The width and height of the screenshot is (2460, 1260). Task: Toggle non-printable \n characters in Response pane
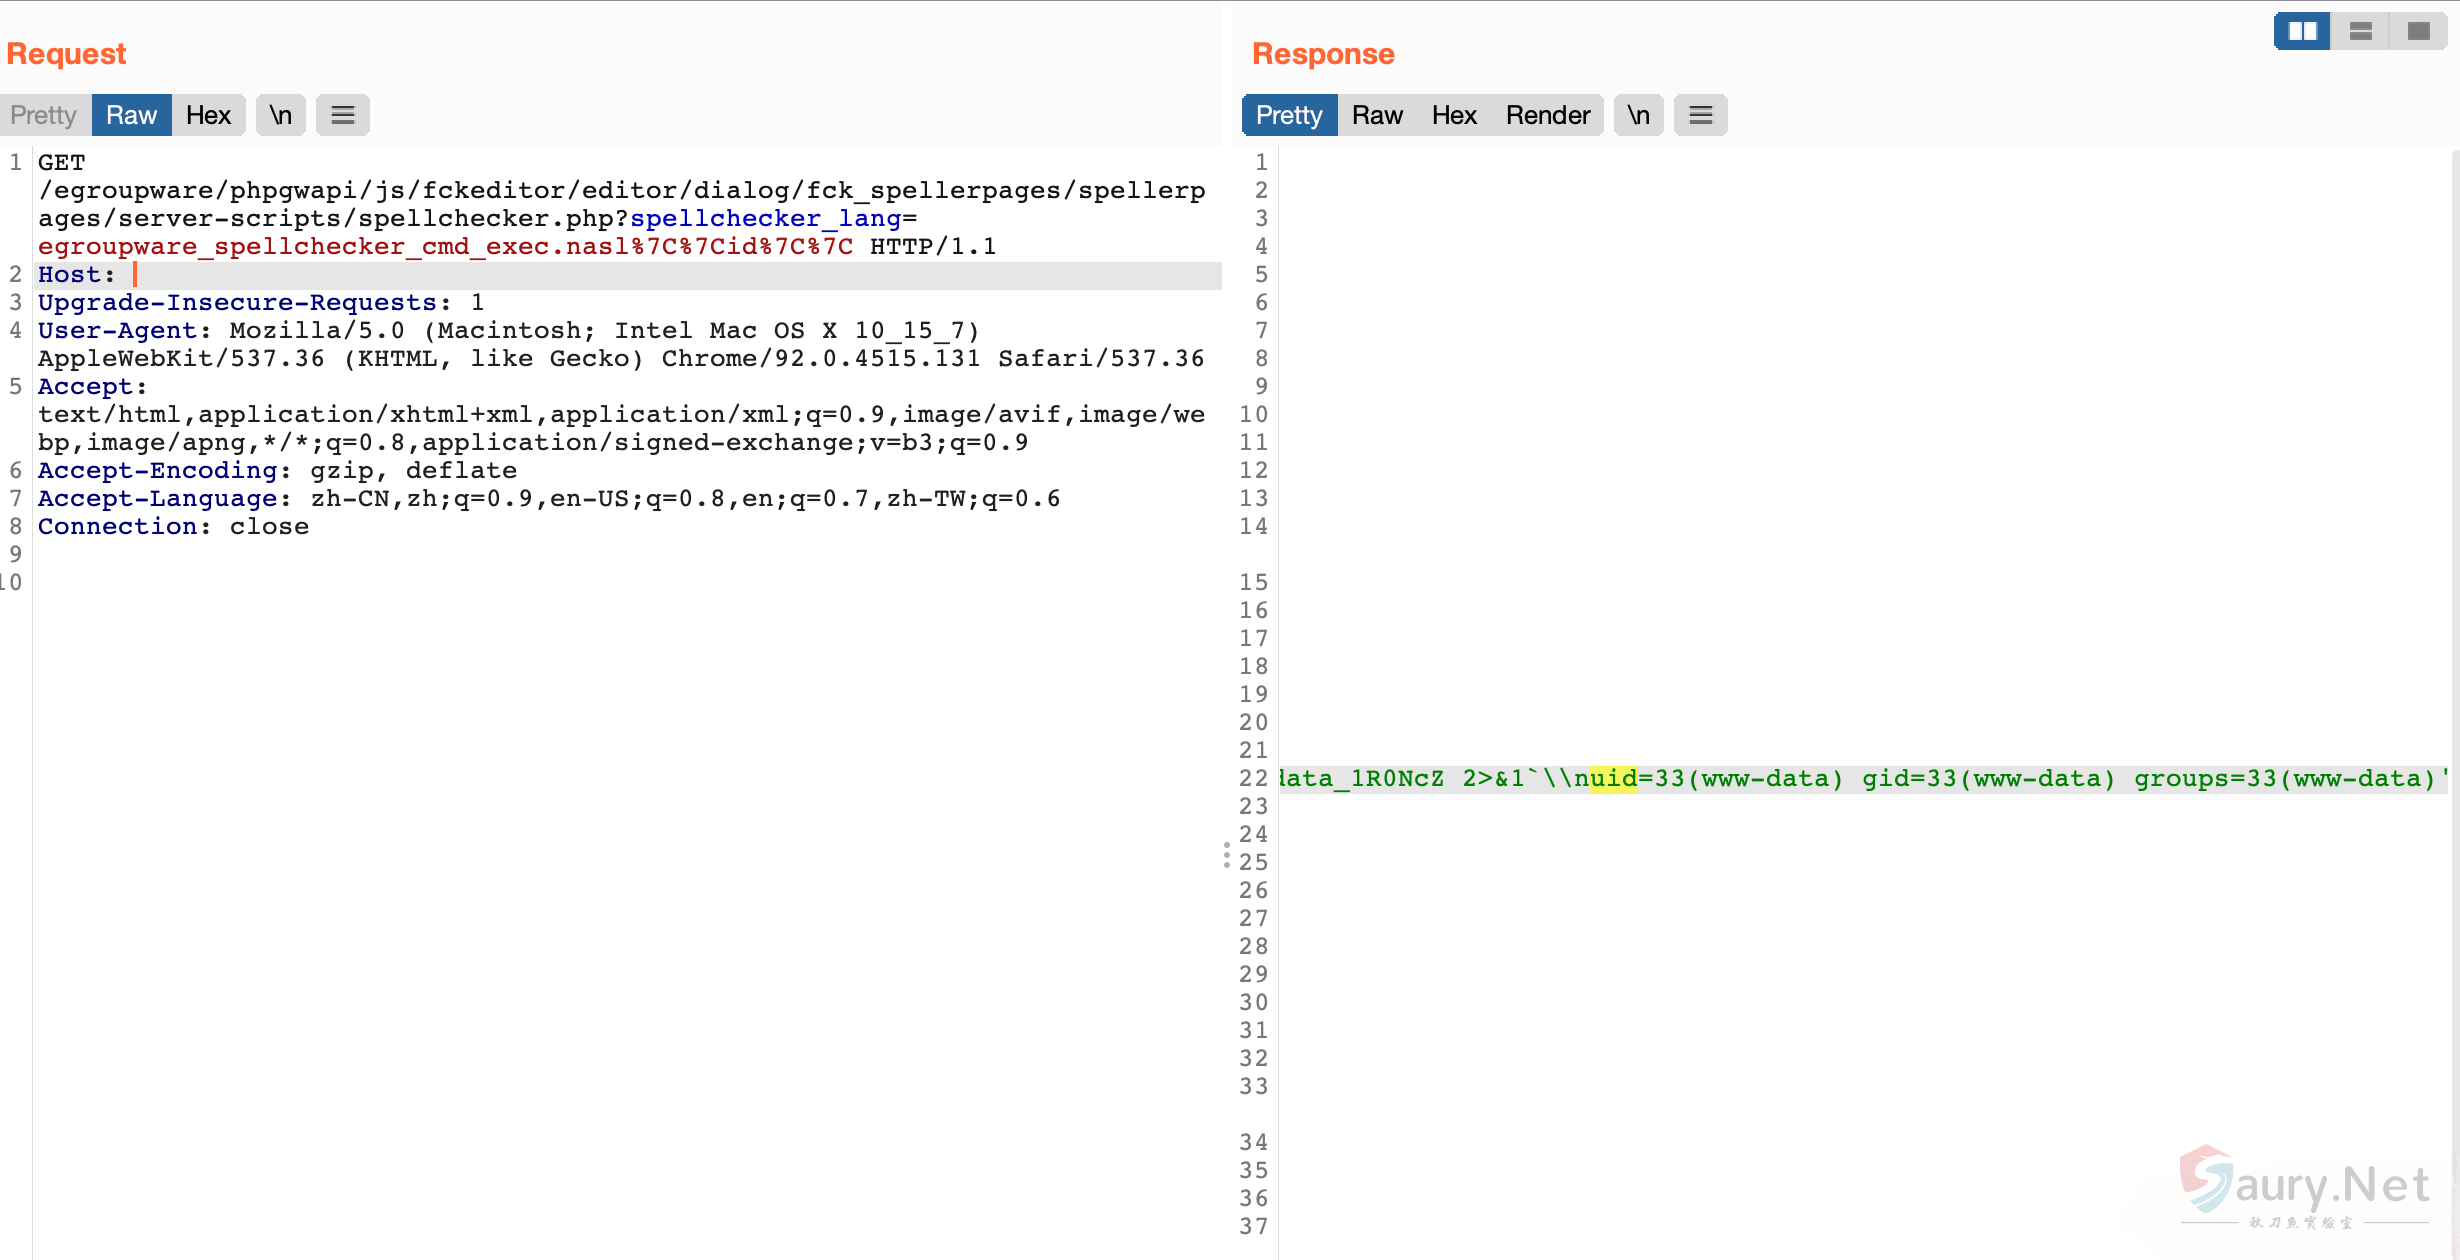(1638, 115)
